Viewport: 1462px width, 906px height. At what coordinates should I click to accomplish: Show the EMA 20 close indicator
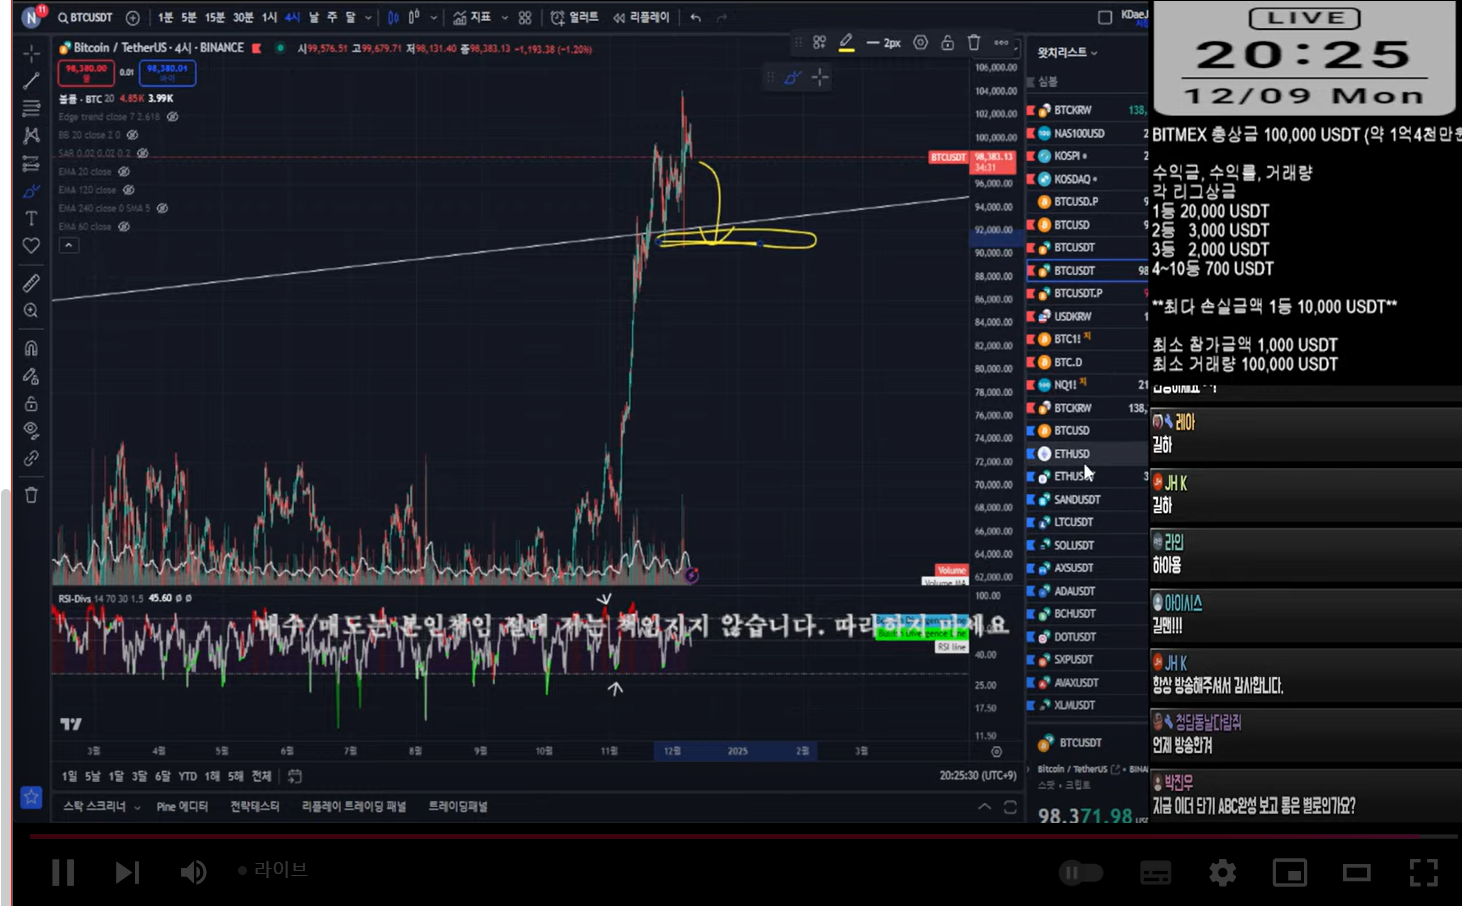[x=124, y=172]
